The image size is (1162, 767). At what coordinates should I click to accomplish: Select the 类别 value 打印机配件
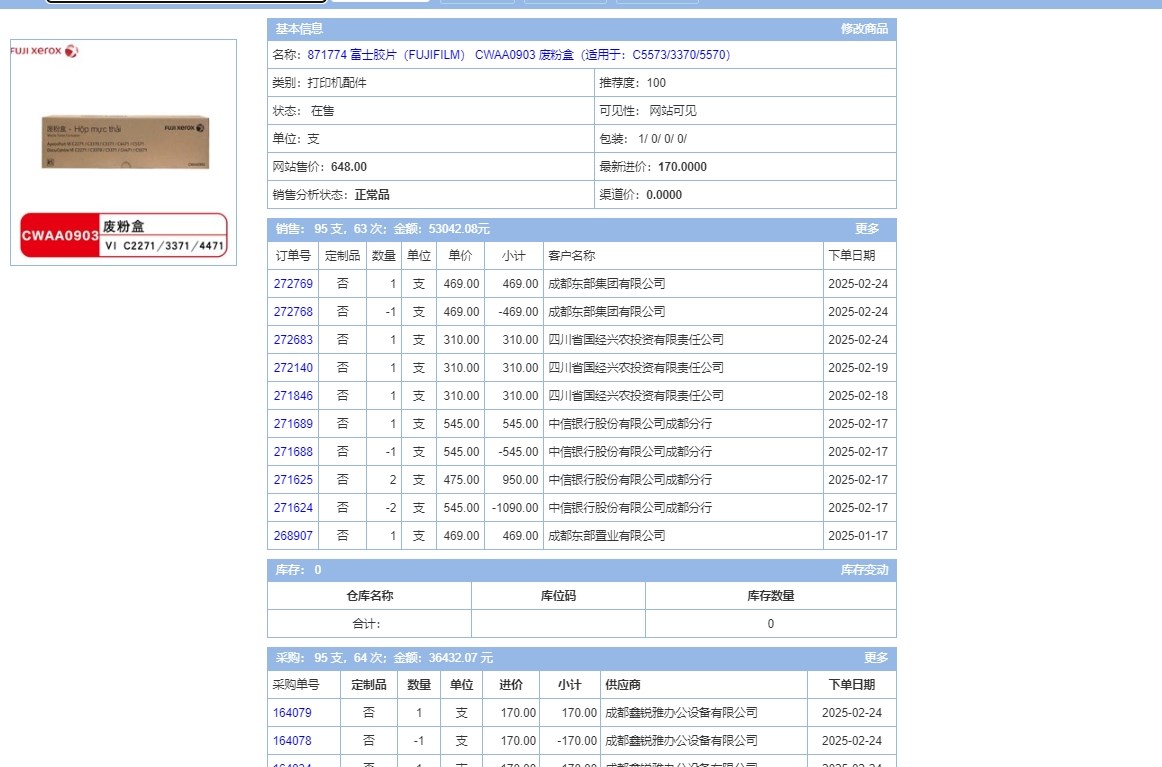coord(337,83)
